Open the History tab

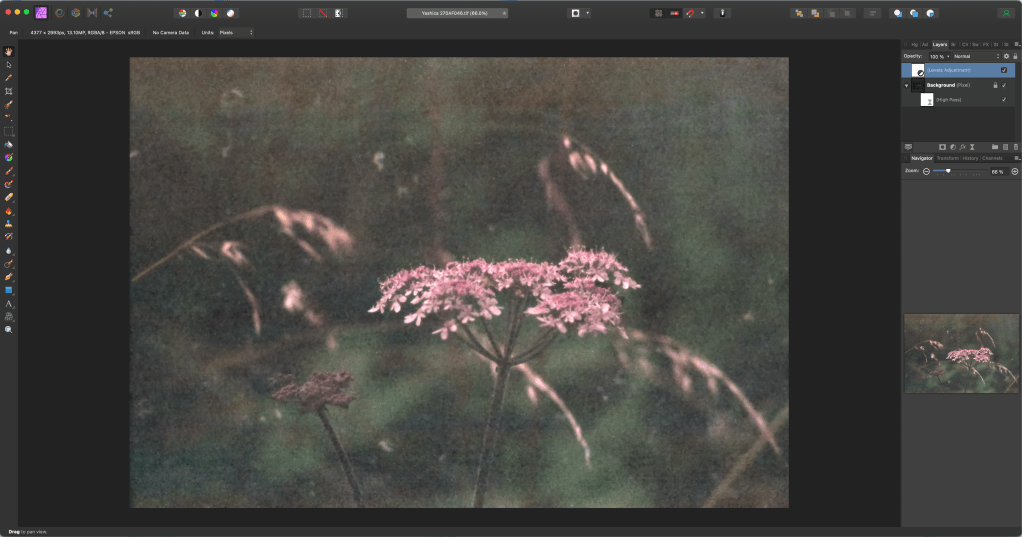click(x=970, y=158)
